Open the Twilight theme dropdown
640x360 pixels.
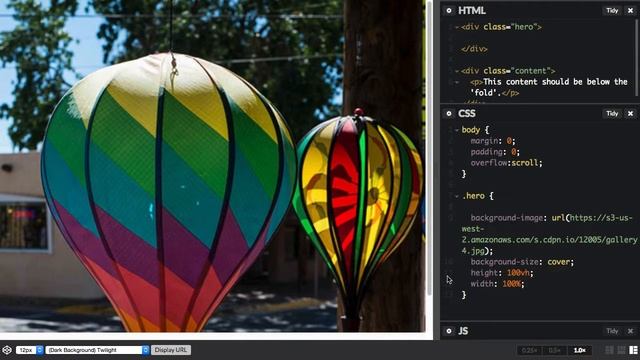click(97, 350)
